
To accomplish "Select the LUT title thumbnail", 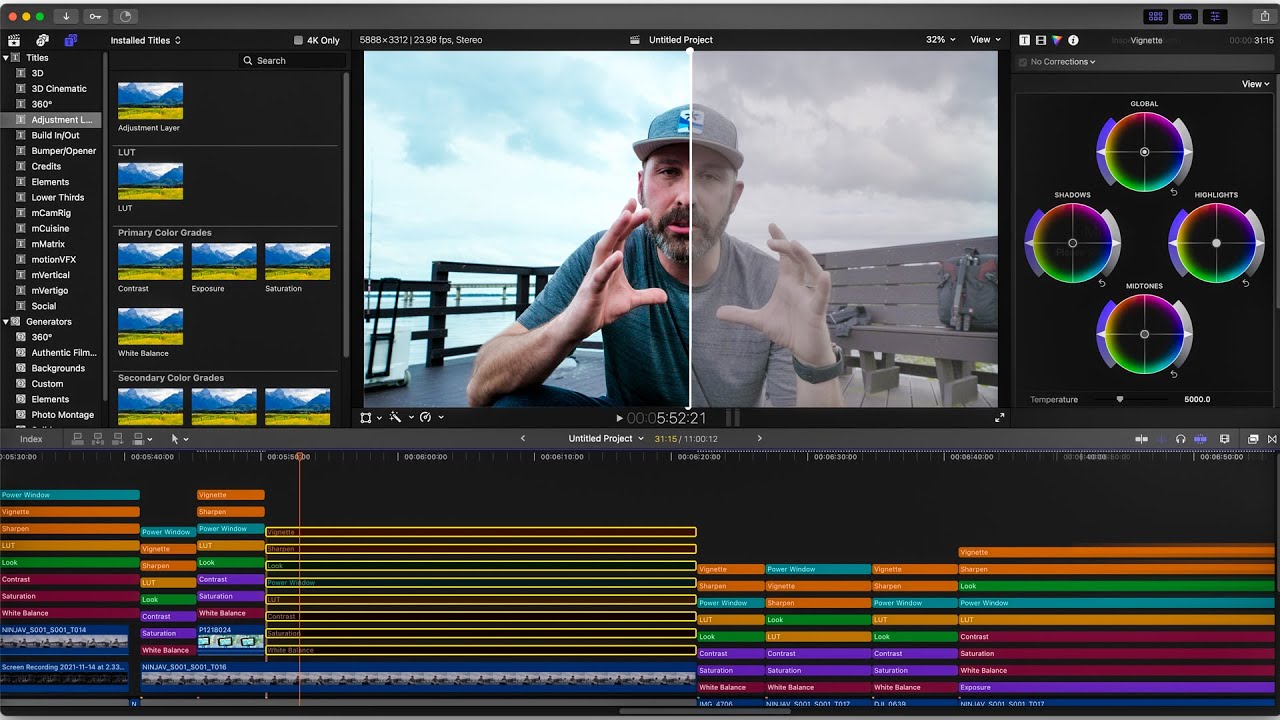I will click(x=150, y=181).
